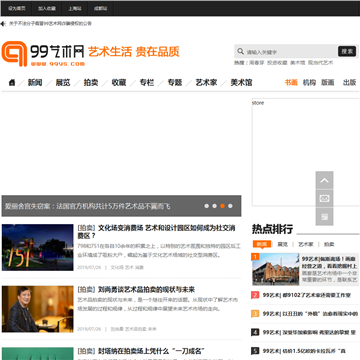Open 机构 in right navigation
The image size is (360, 360).
[309, 82]
